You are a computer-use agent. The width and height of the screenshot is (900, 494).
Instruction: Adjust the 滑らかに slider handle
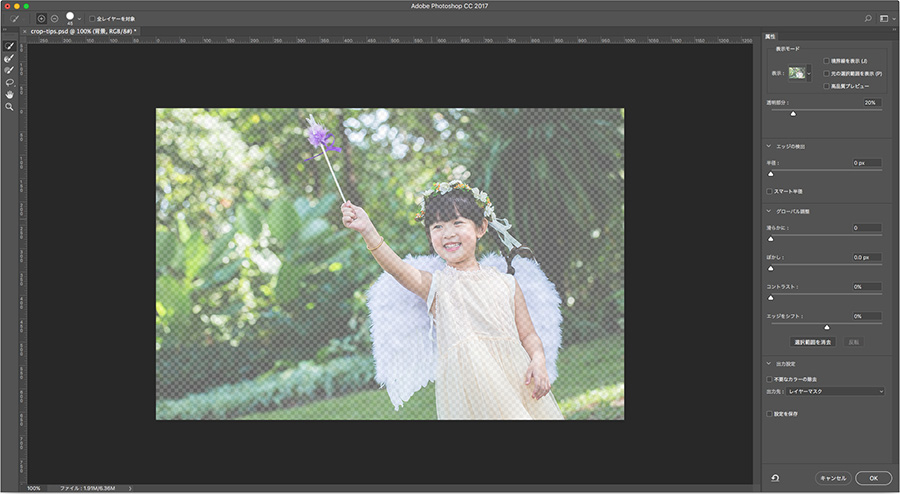click(771, 239)
